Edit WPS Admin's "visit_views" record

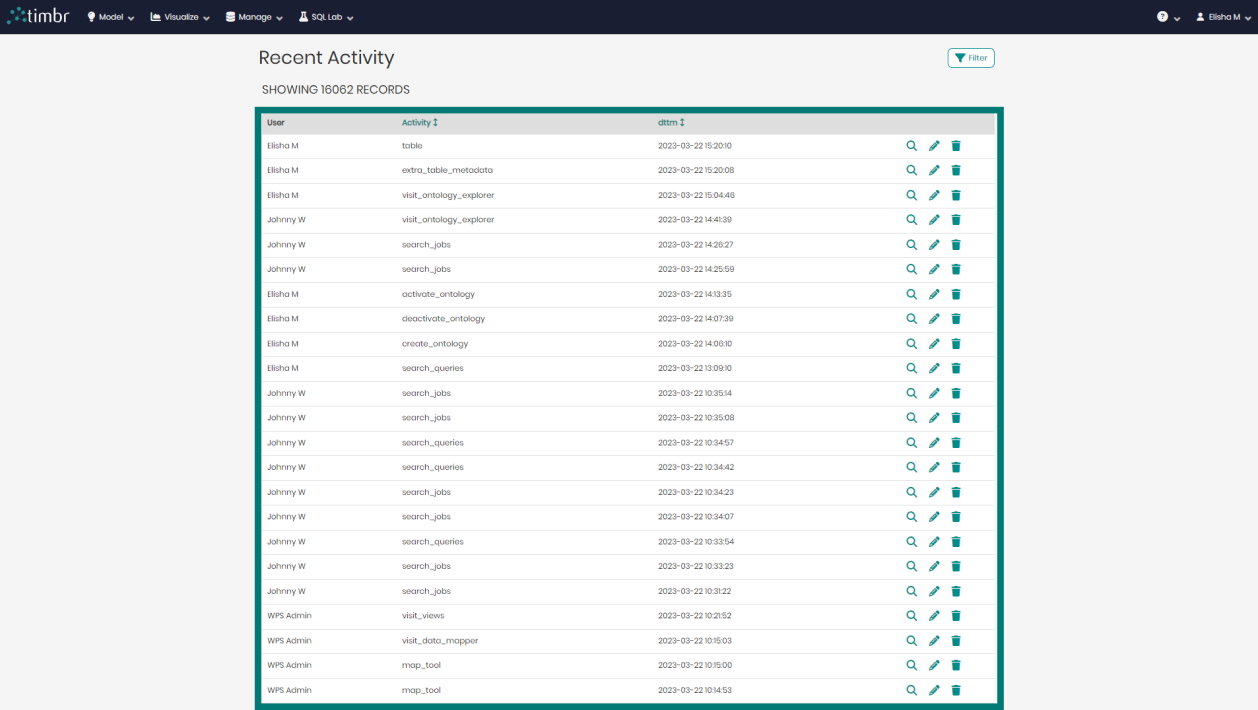(x=934, y=615)
